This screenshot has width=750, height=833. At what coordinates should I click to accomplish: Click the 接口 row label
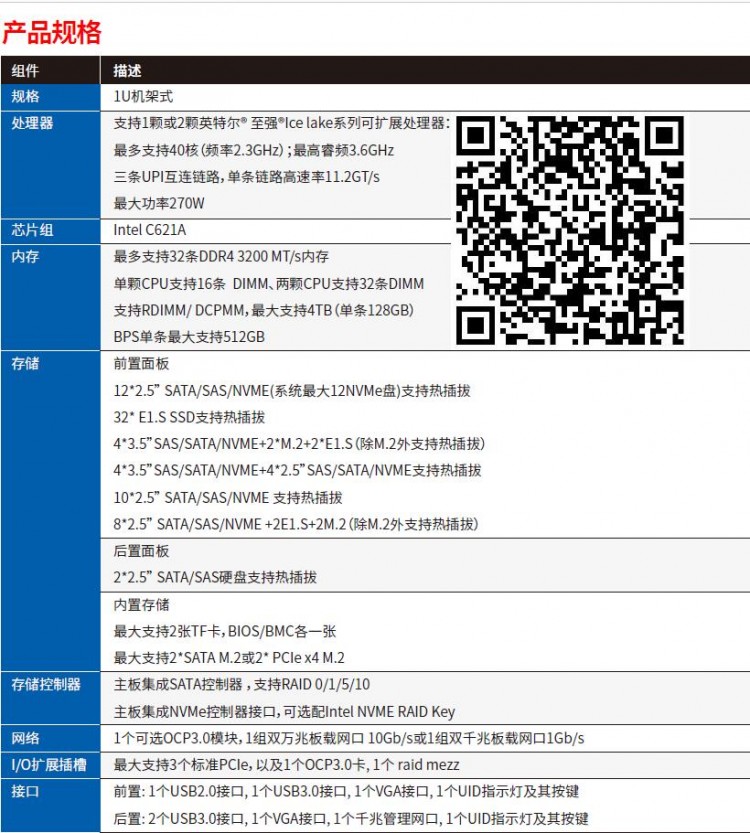coord(25,791)
